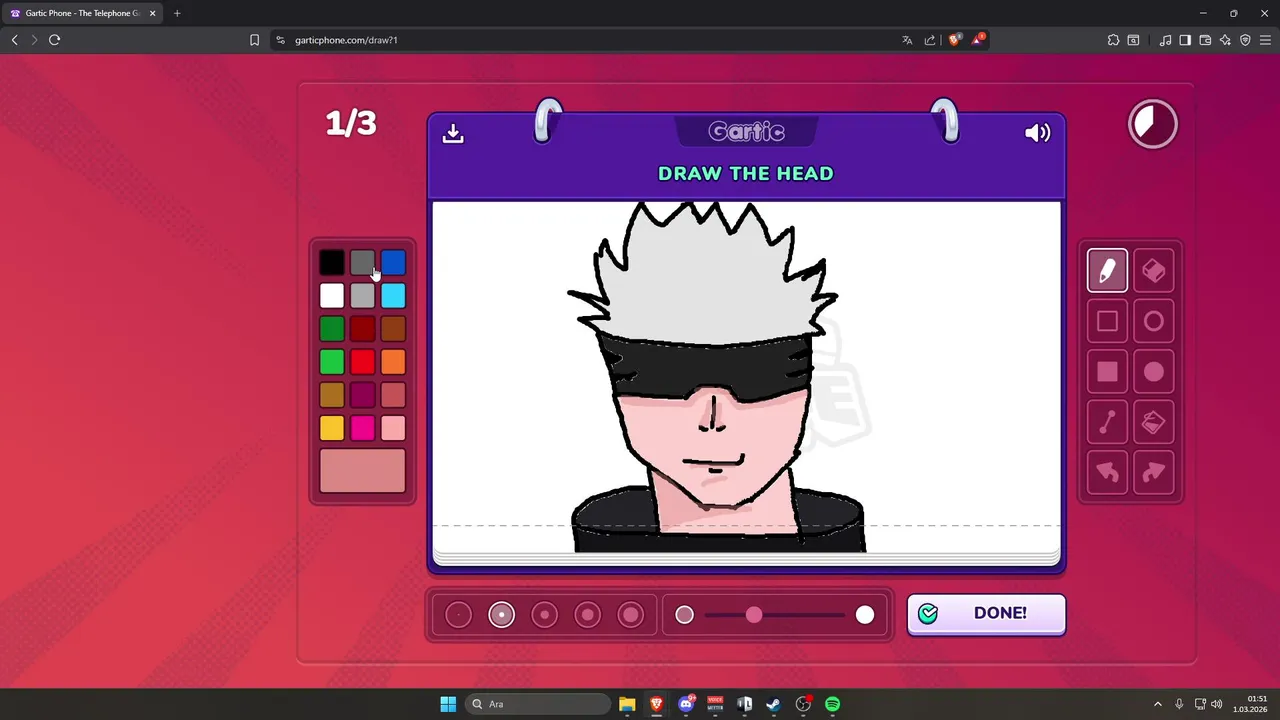Pick the dark green color swatch
Image resolution: width=1280 pixels, height=720 pixels.
(x=332, y=329)
